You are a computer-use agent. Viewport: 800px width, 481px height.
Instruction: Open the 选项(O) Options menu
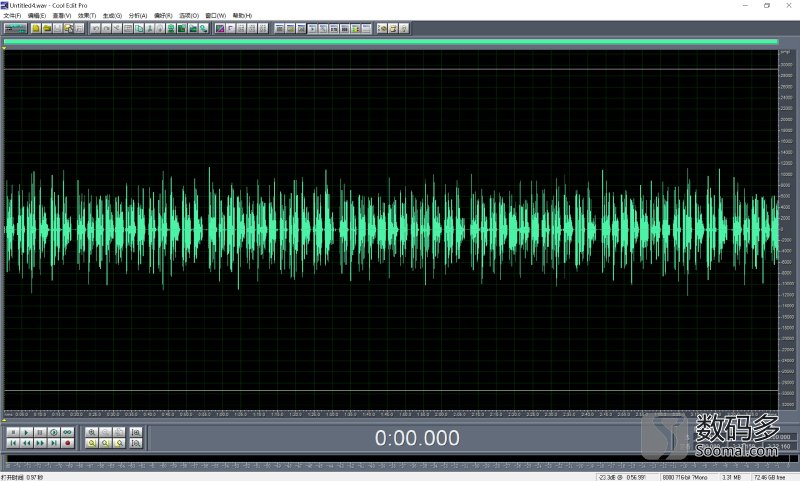(x=189, y=16)
